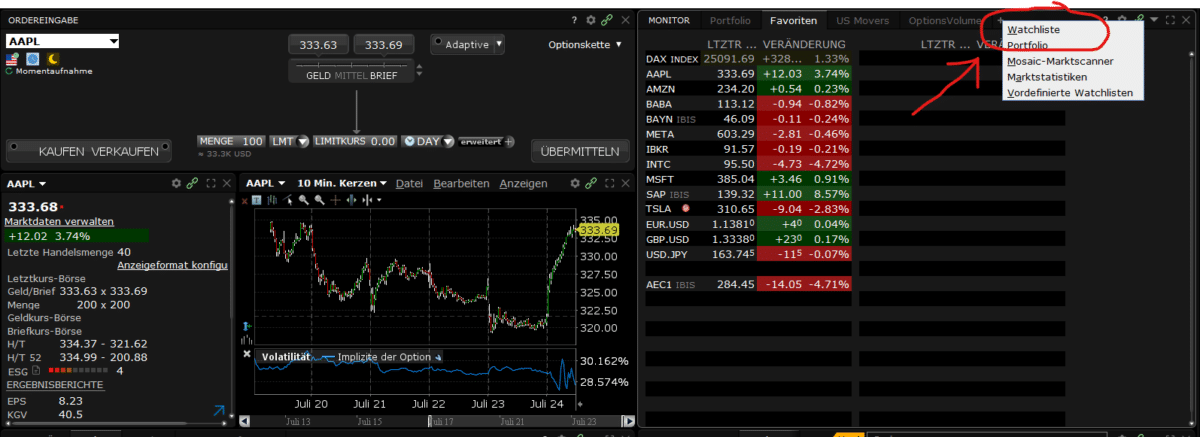Select the zoom-out magnifier in chart toolbar
Viewport: 1200px width, 437px height.
(x=319, y=201)
